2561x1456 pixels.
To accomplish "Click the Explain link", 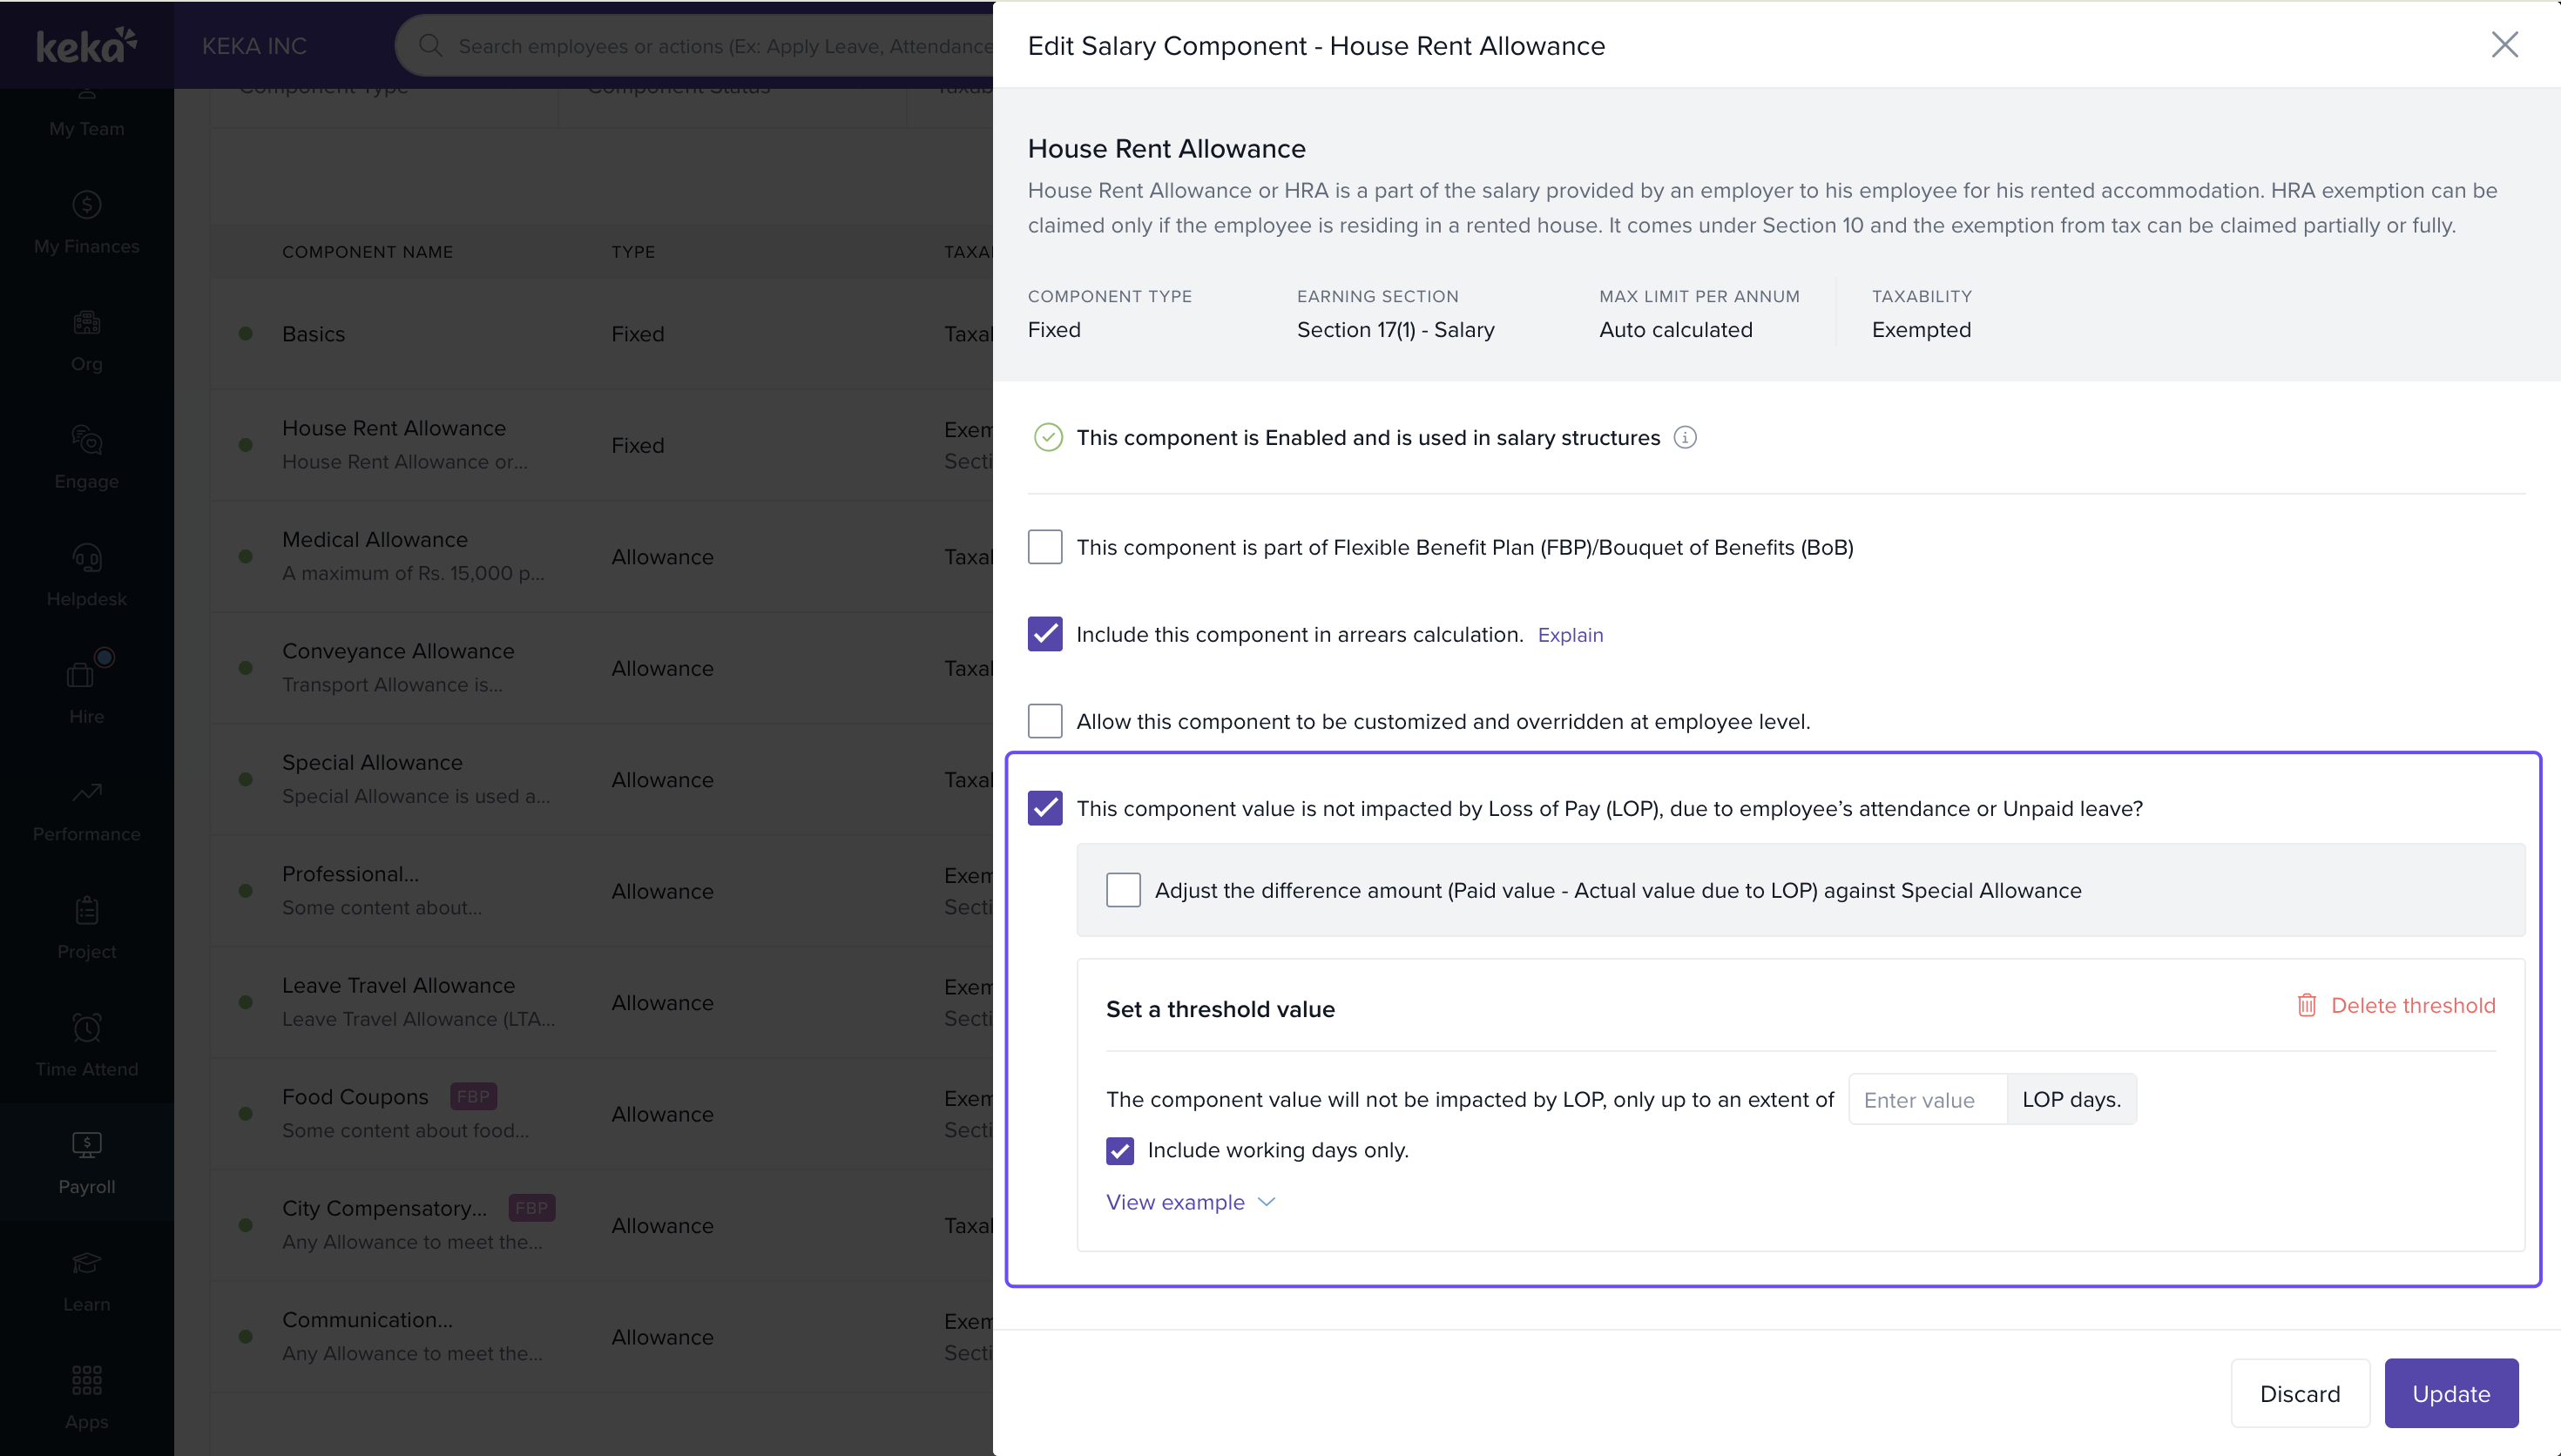I will click(1569, 635).
